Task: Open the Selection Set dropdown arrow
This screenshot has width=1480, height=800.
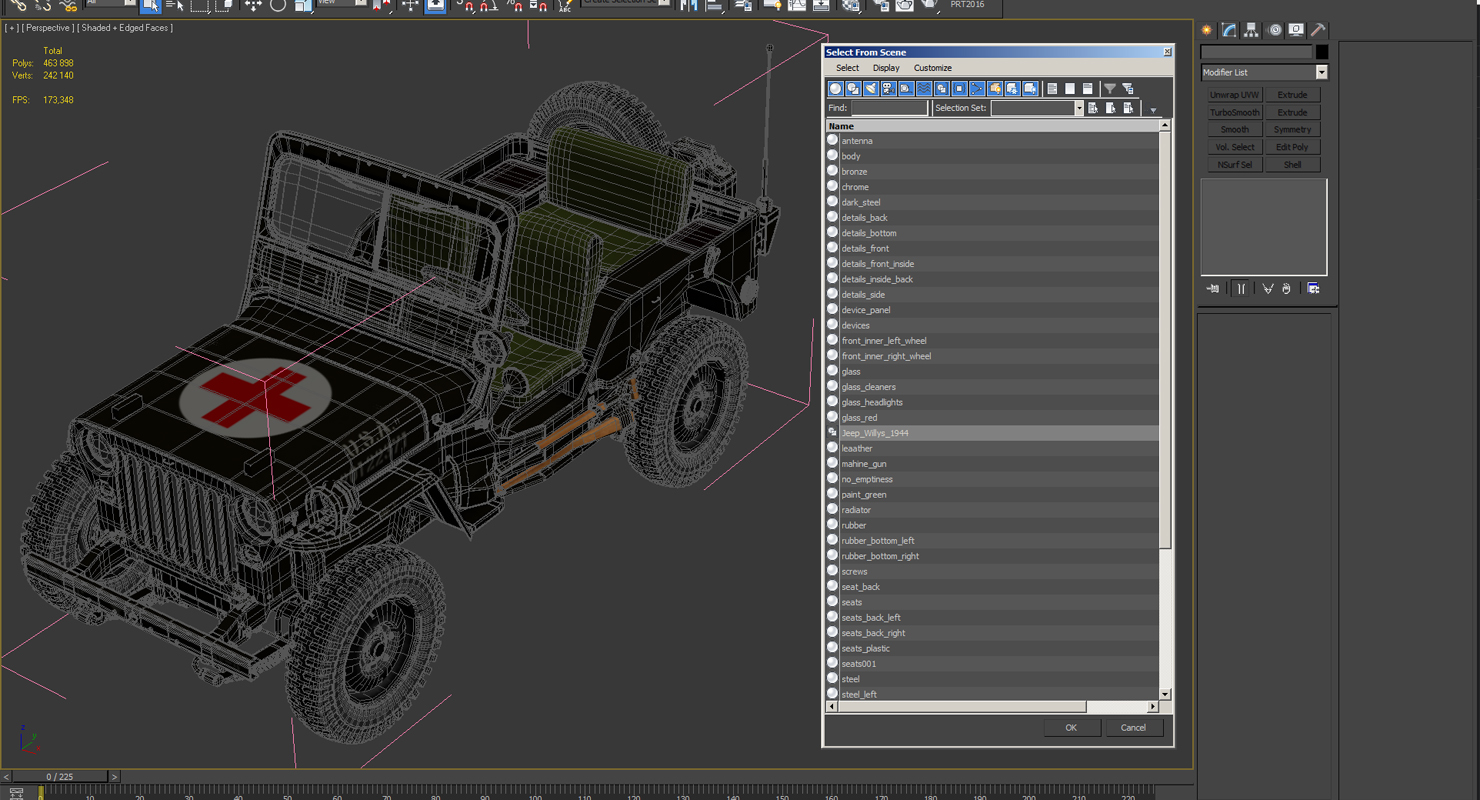Action: pos(1079,108)
